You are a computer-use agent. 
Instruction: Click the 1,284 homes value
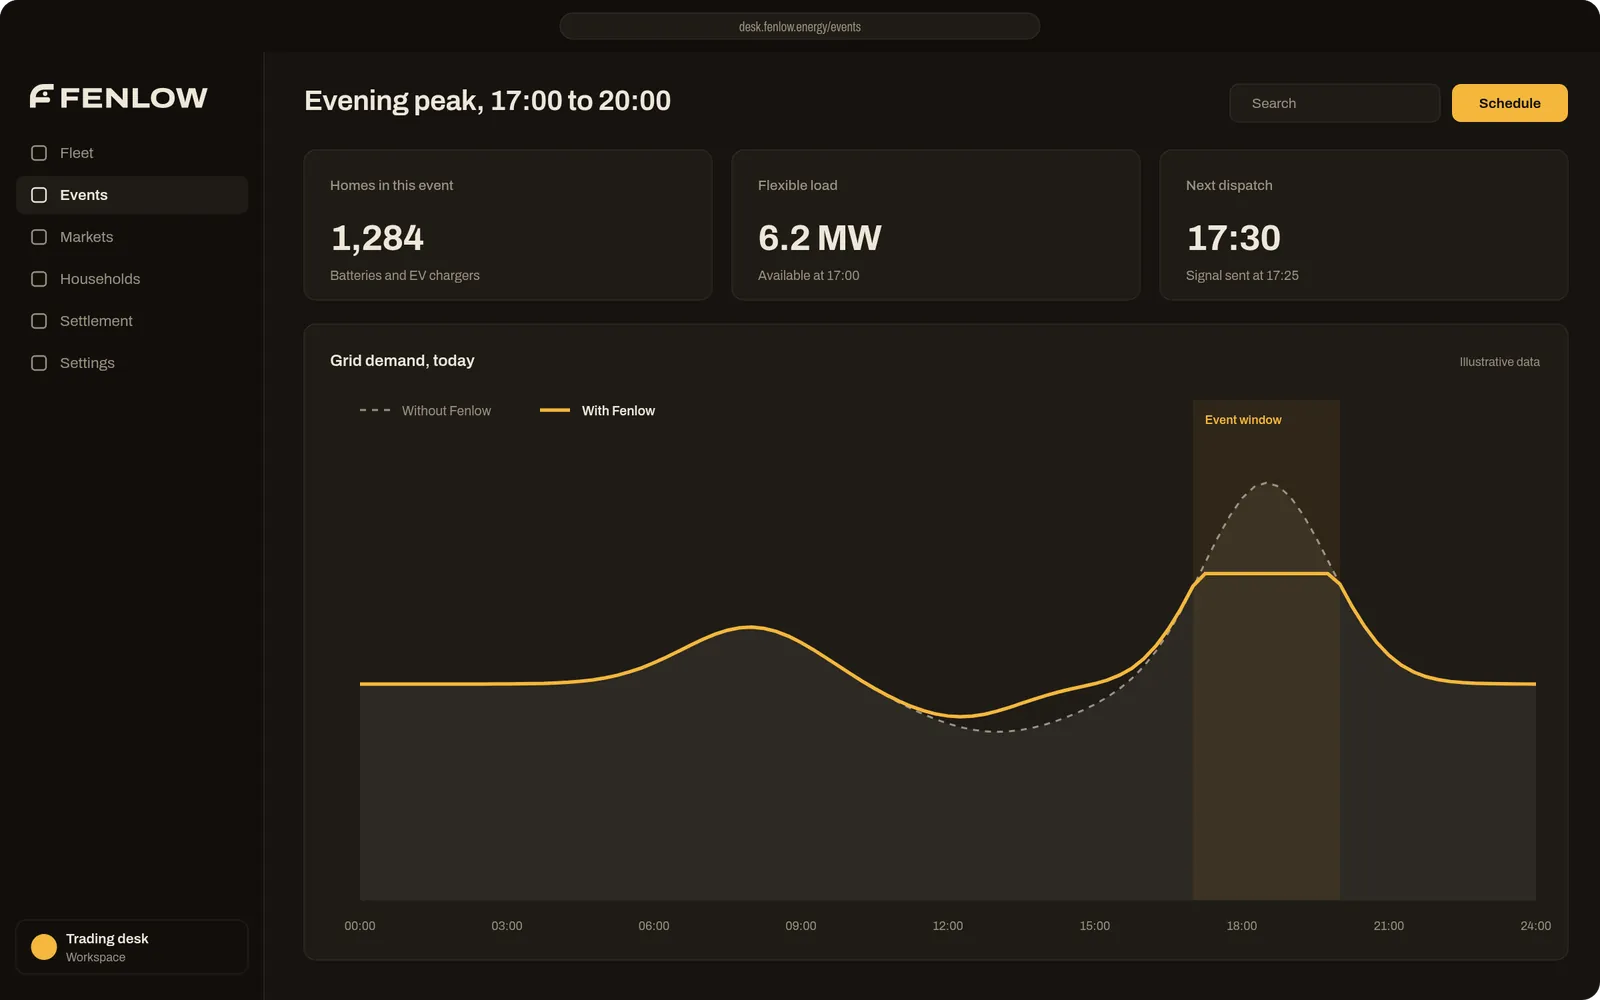377,238
